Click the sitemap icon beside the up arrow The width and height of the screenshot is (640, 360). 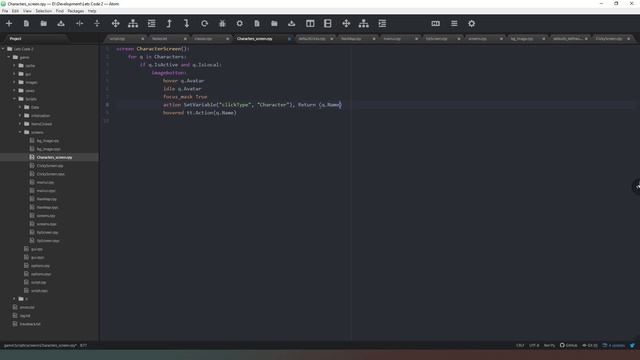pyautogui.click(x=133, y=24)
